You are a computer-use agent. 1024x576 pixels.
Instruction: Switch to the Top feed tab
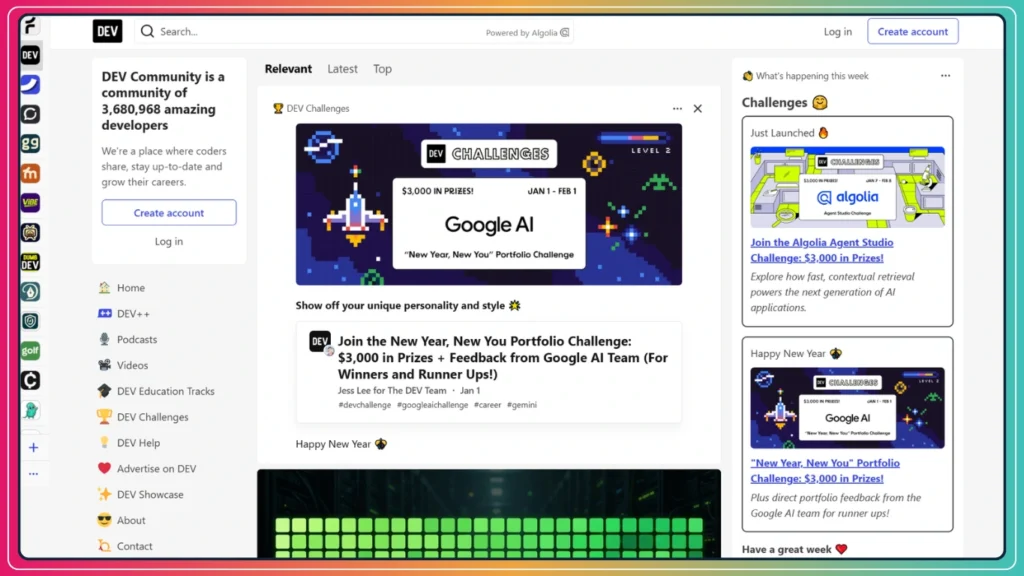(x=382, y=69)
